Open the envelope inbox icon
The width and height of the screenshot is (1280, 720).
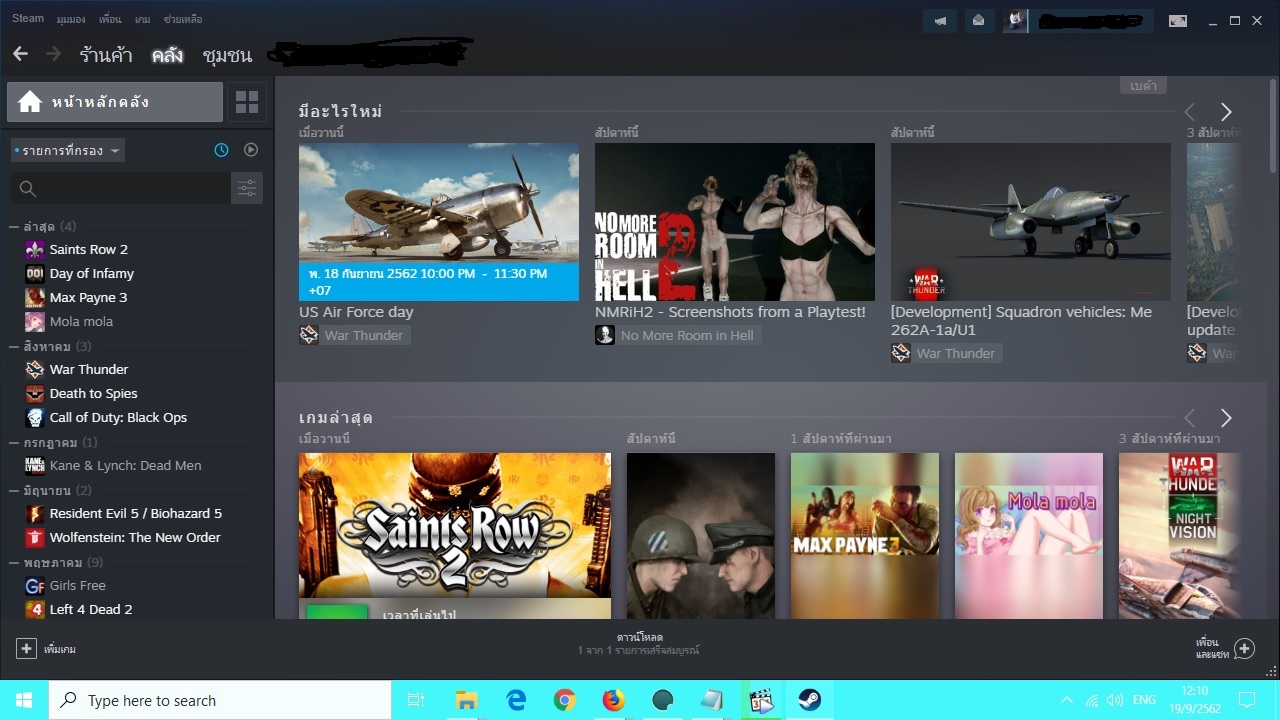tap(978, 21)
